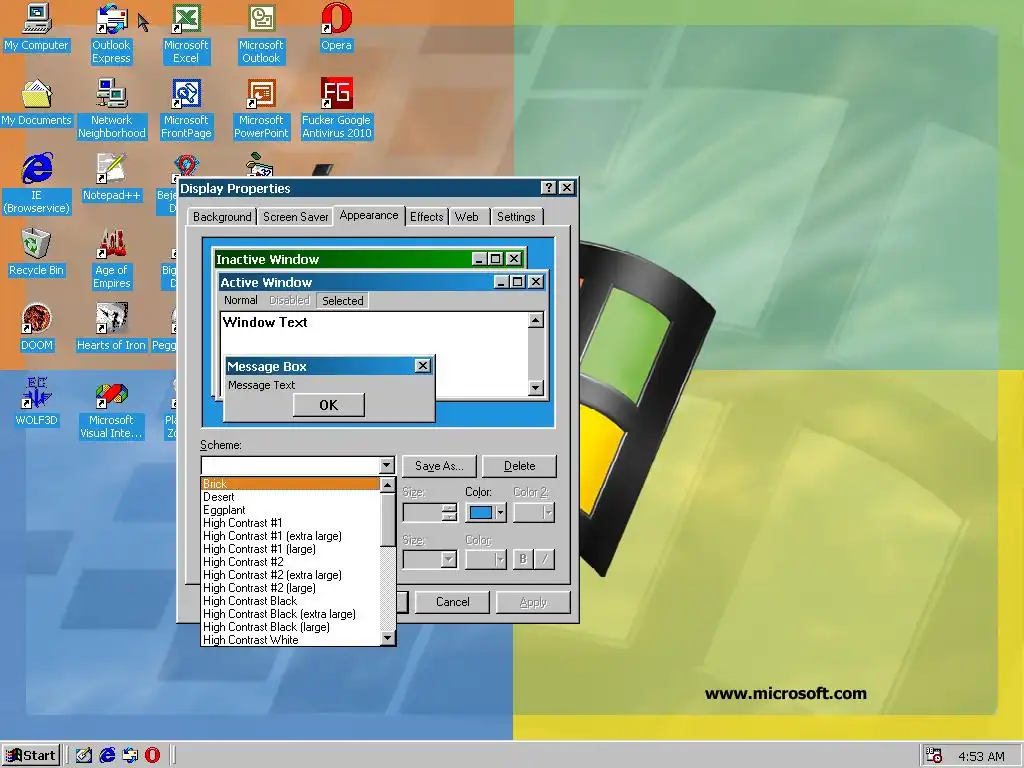1024x768 pixels.
Task: Choose High Contrast Black scheme
Action: (x=291, y=601)
